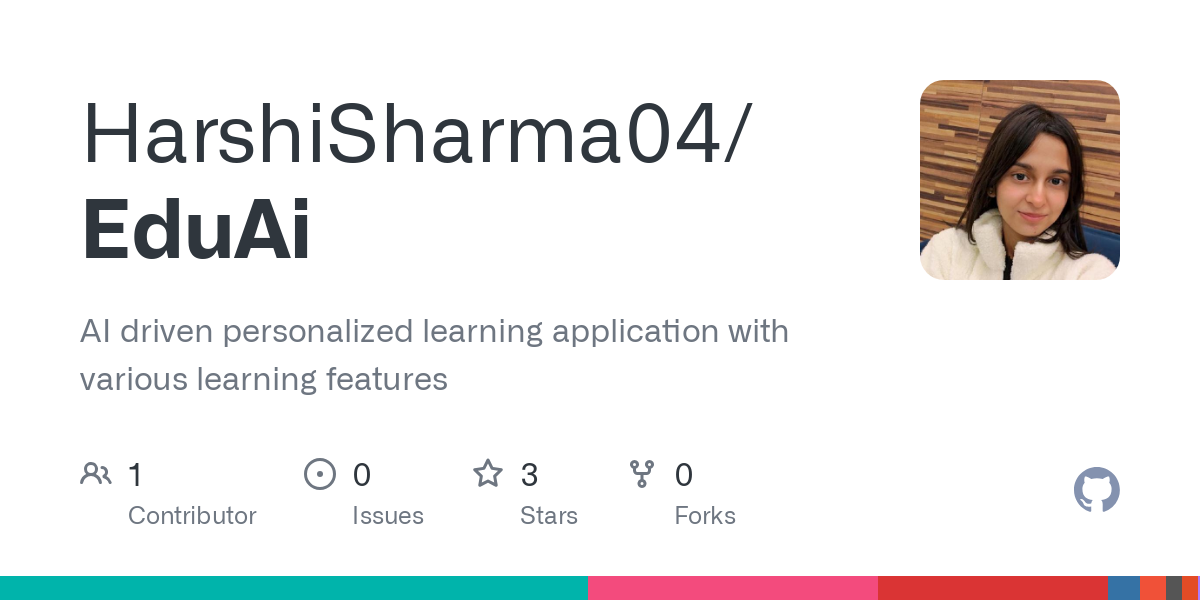The height and width of the screenshot is (600, 1200).
Task: Click the GitHub Octocat logo
Action: coord(1096,490)
